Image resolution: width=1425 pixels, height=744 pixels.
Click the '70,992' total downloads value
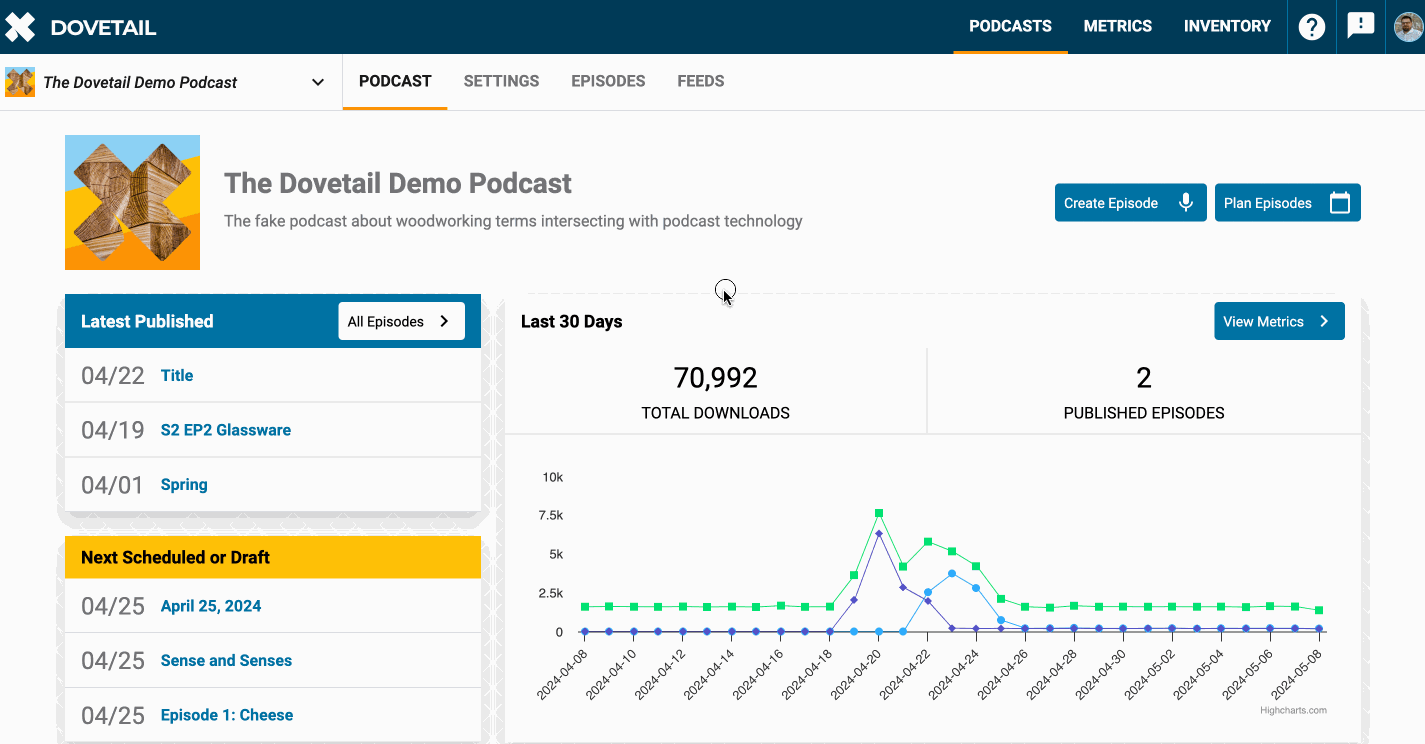point(716,377)
